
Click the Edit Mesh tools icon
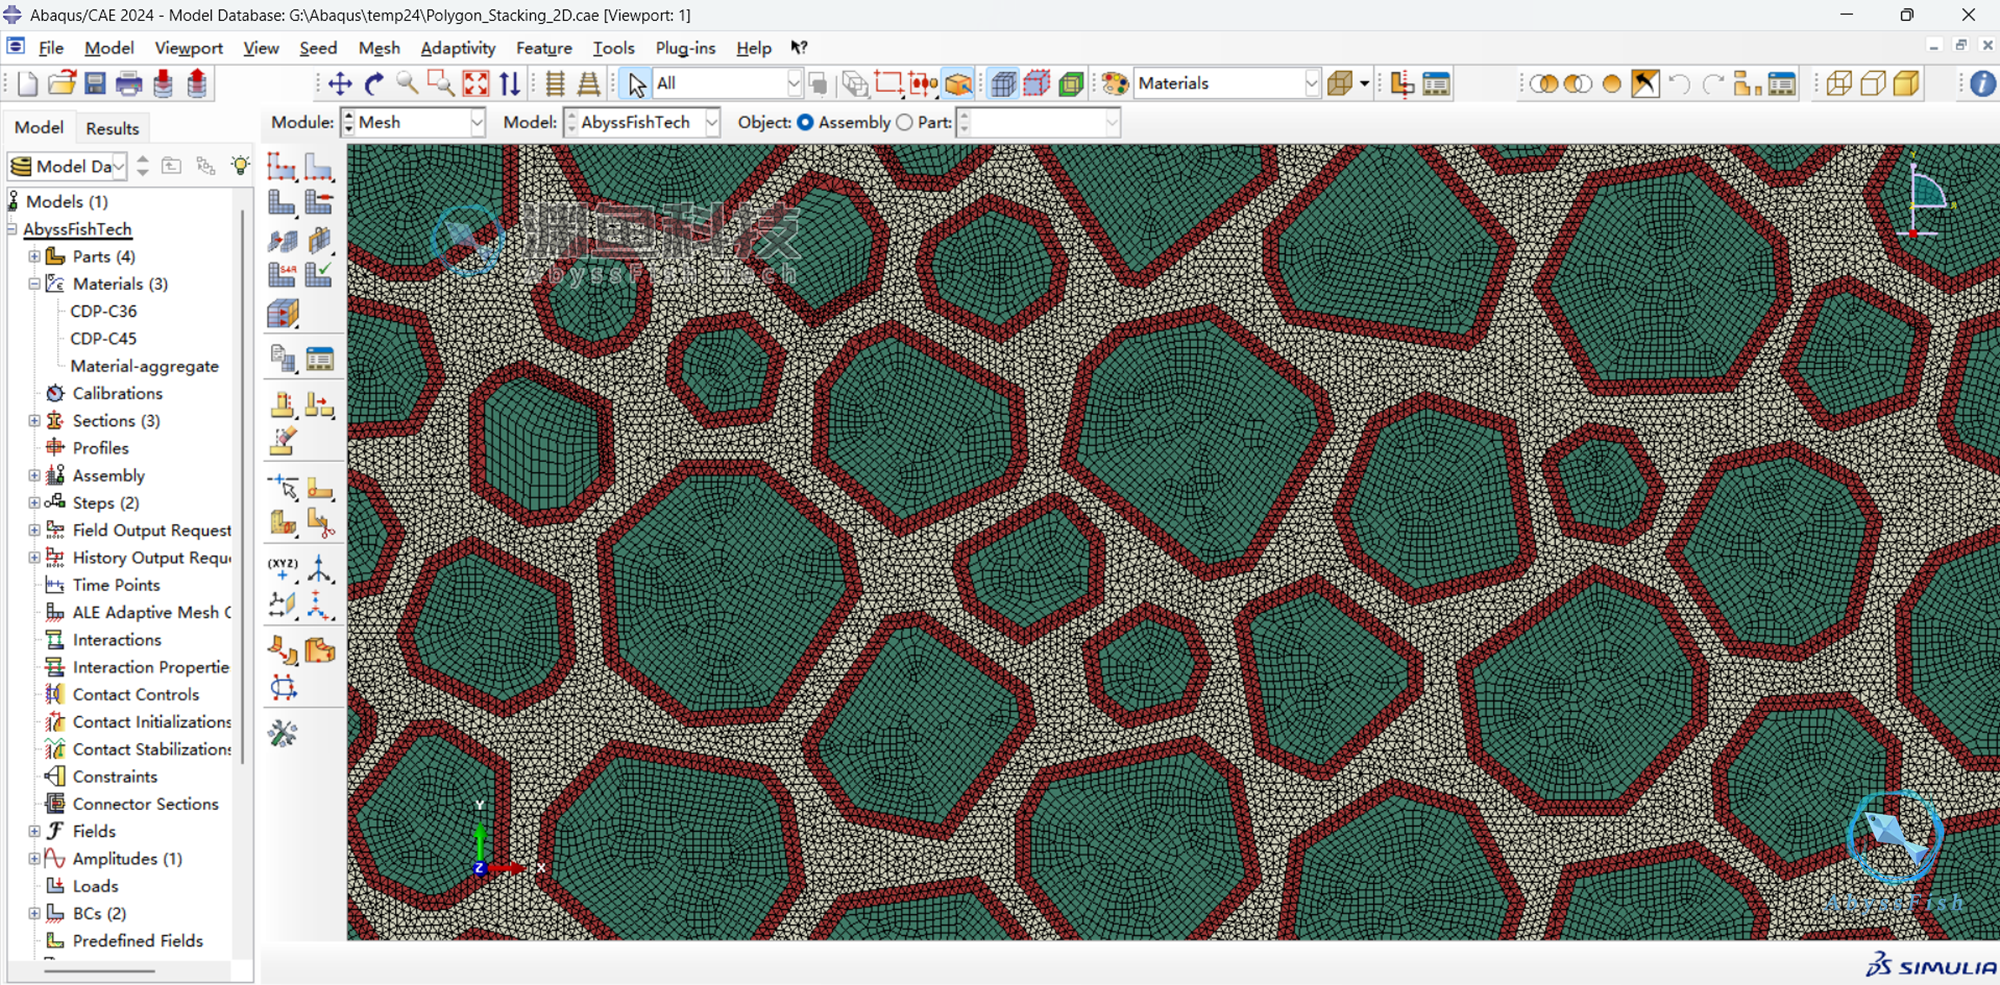[x=283, y=734]
